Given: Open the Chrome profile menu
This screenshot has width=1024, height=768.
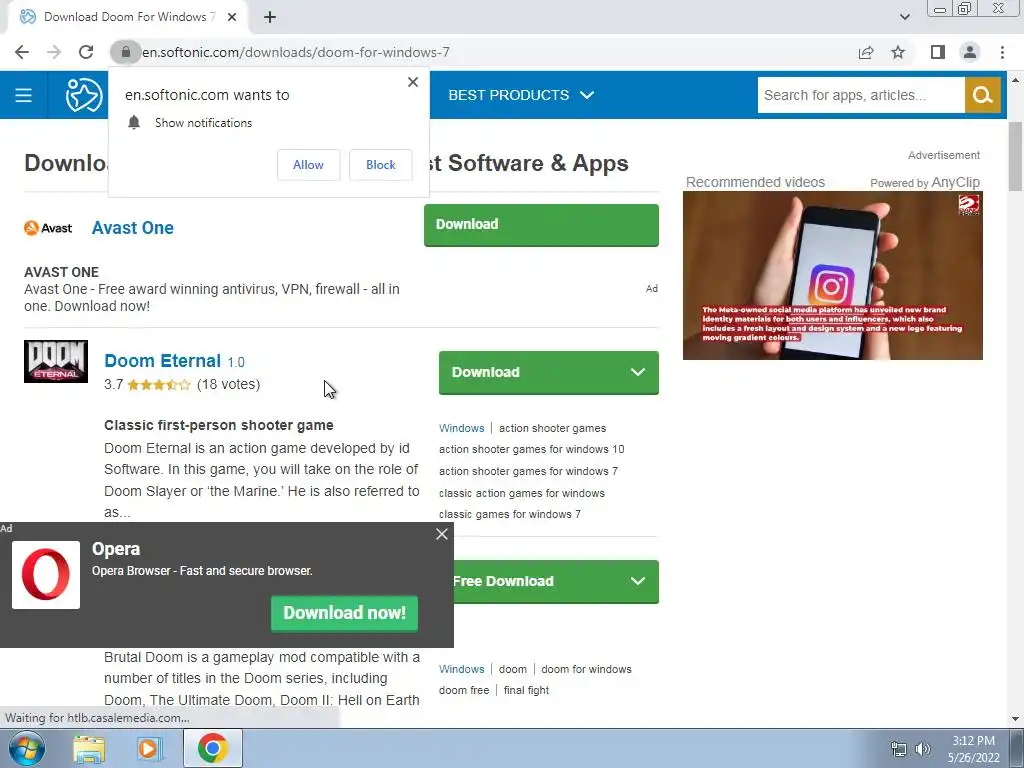Looking at the screenshot, I should (970, 52).
